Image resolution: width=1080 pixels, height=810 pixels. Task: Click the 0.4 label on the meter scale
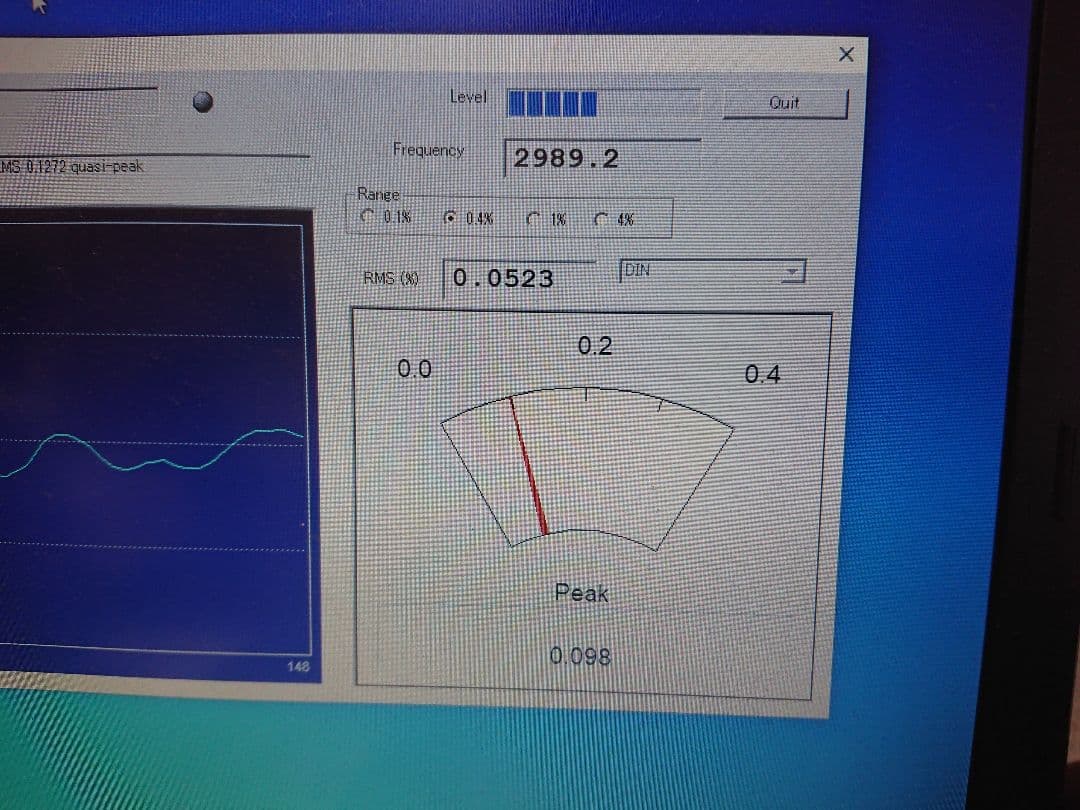pos(763,375)
